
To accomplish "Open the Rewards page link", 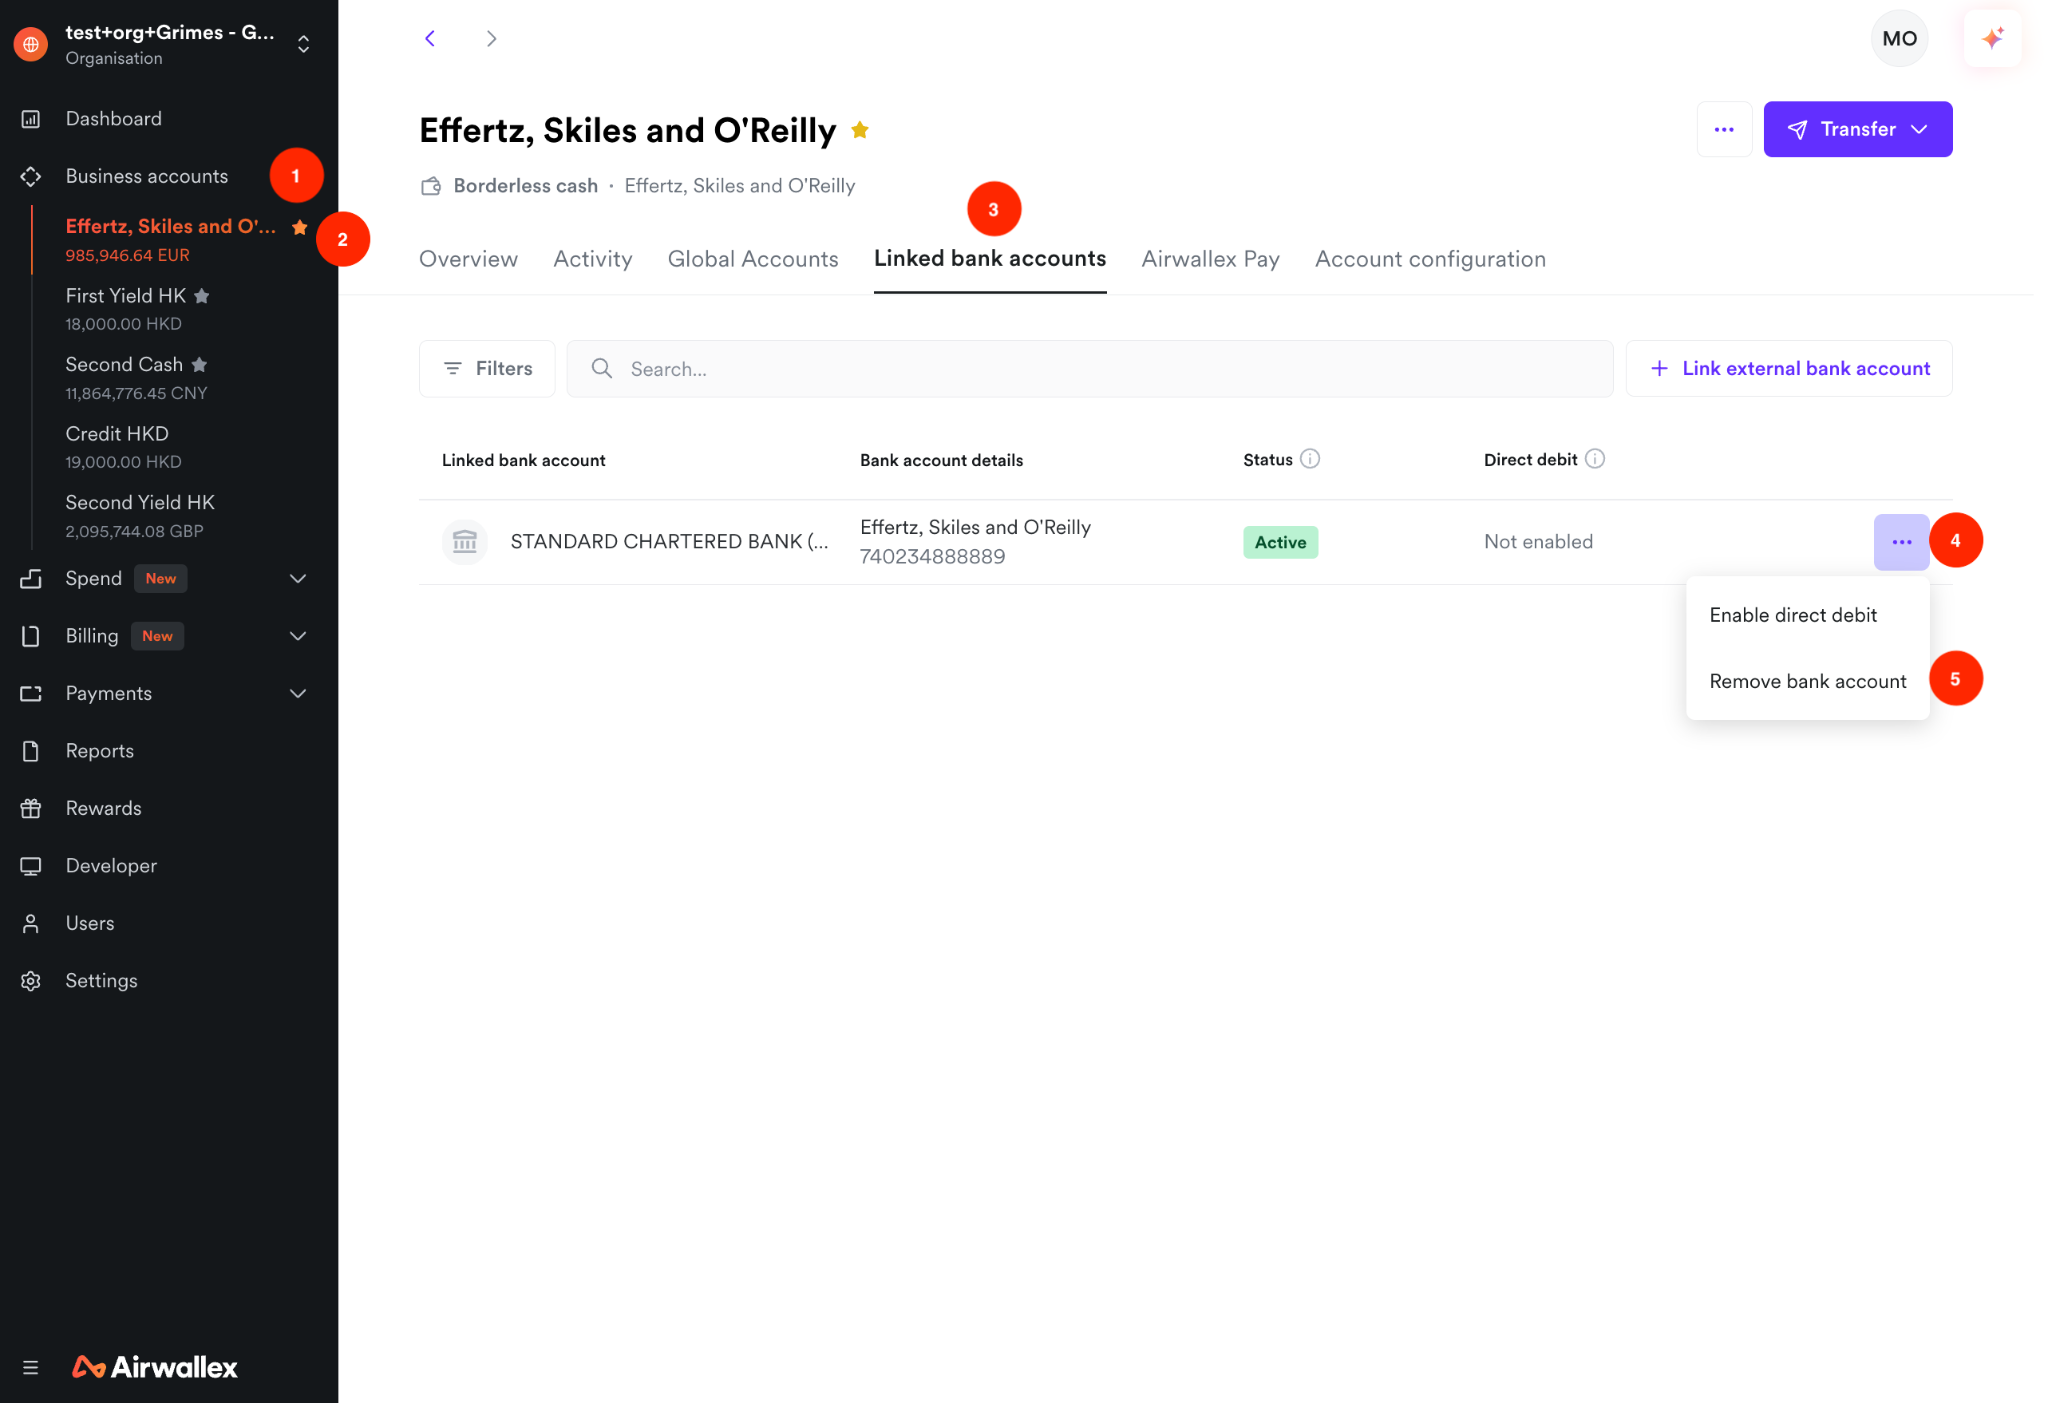I will click(x=104, y=809).
